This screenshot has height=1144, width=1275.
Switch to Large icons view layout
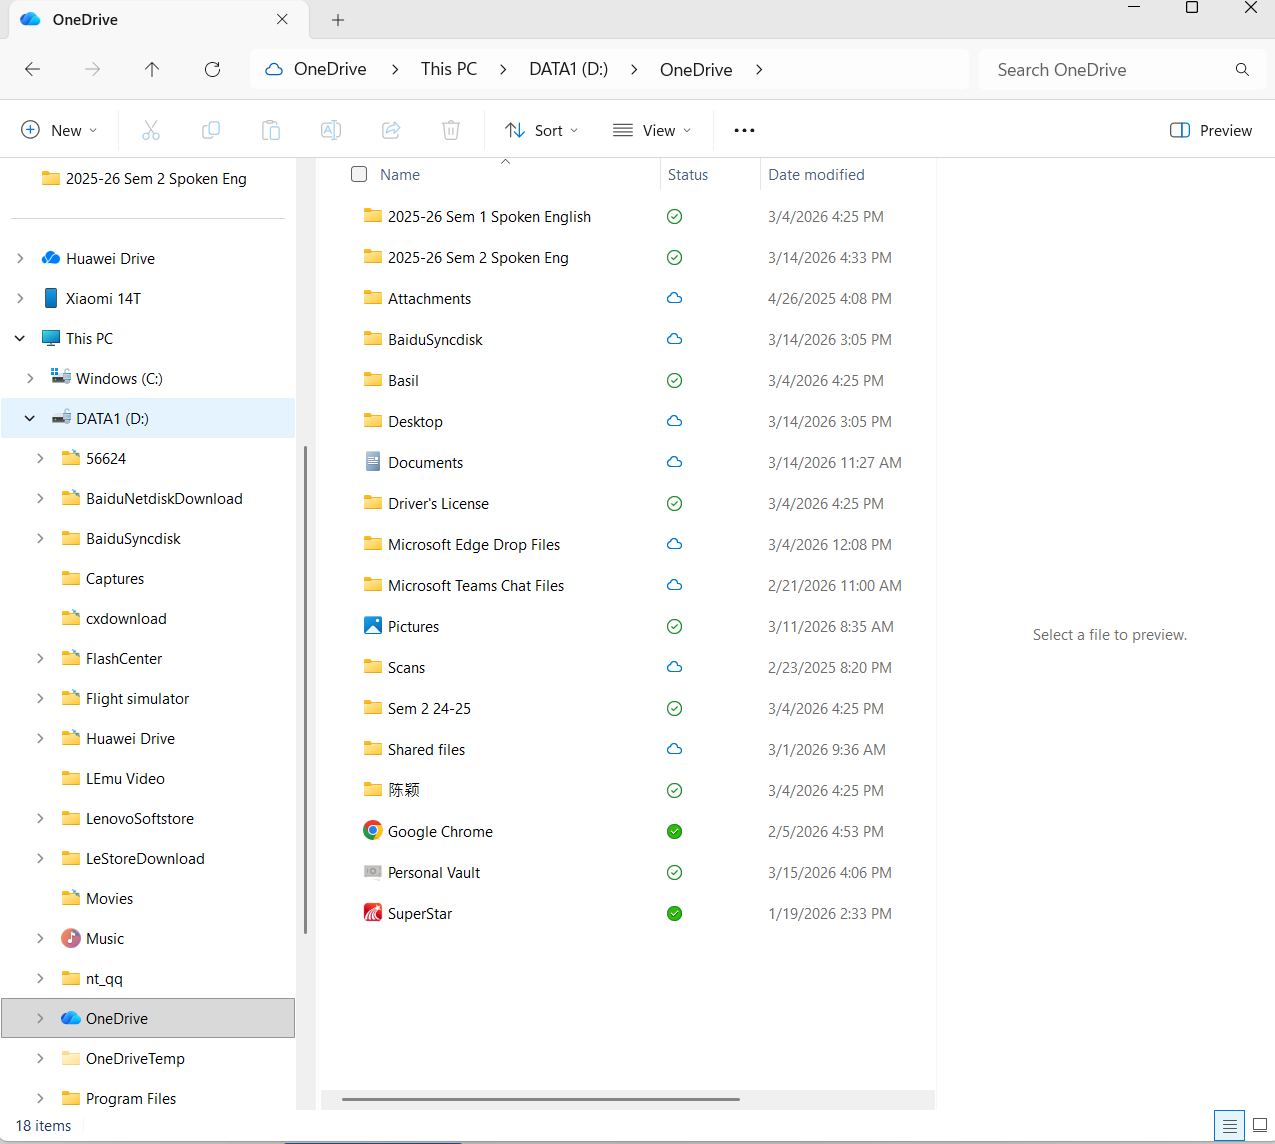[1260, 1126]
